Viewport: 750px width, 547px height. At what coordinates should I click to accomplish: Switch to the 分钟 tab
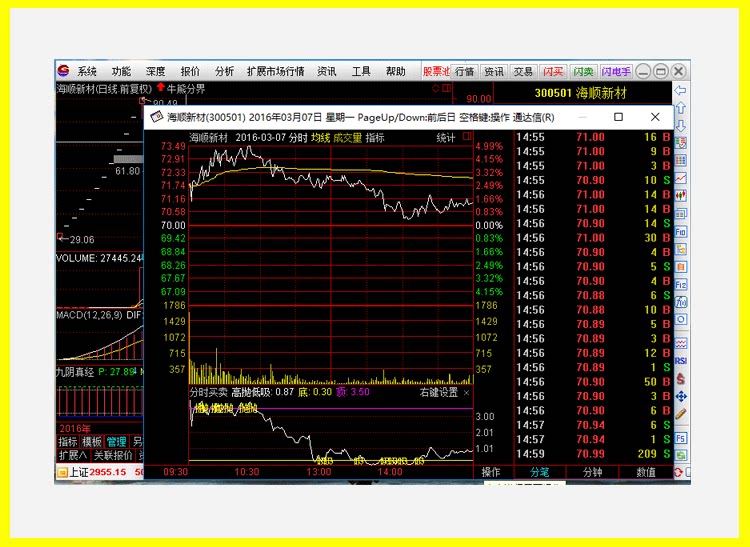(x=592, y=472)
